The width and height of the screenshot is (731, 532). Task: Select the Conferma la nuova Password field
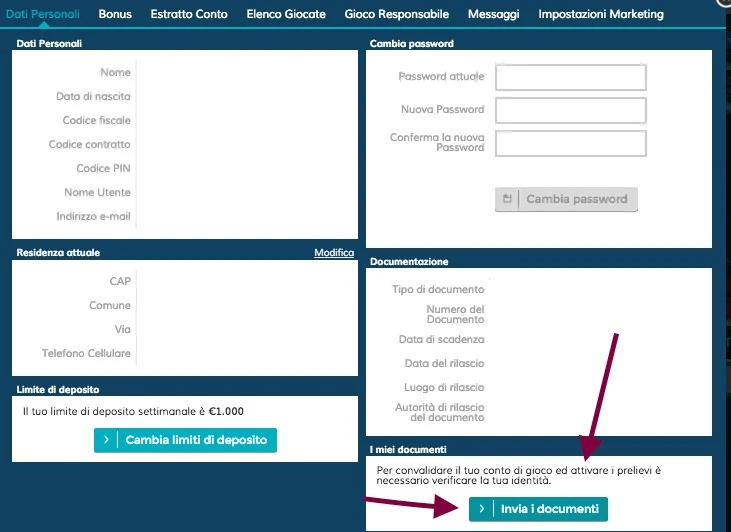pyautogui.click(x=571, y=144)
